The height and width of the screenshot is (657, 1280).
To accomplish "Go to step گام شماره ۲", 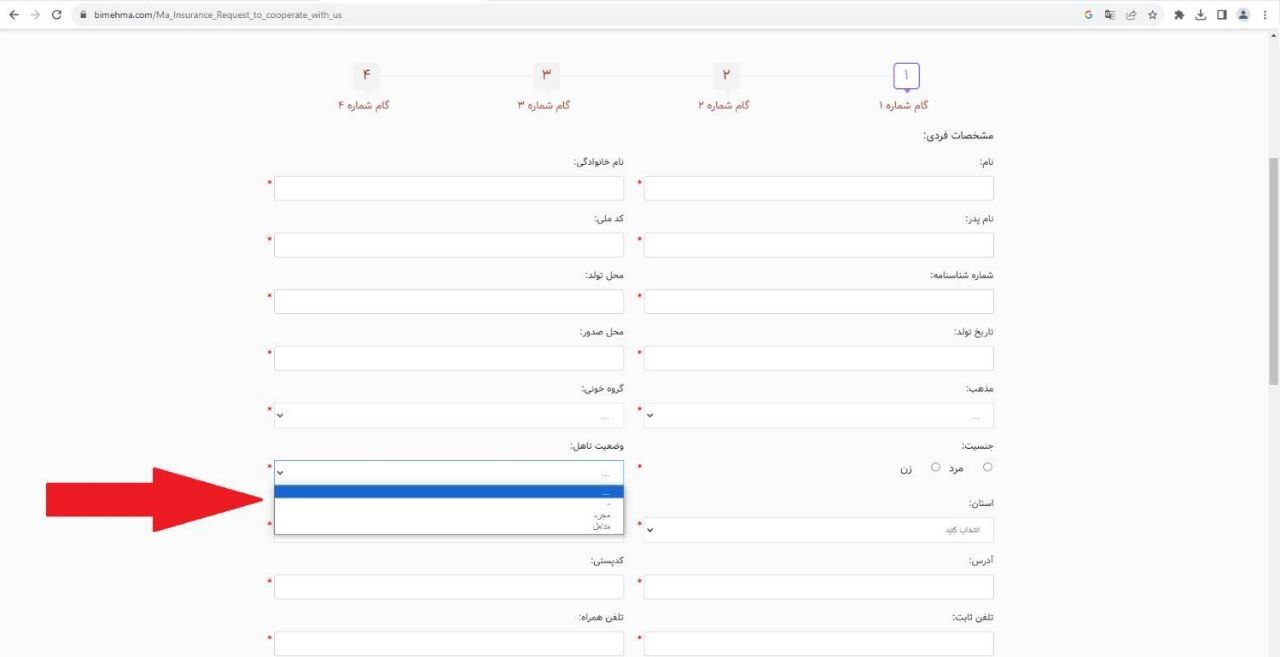I will (726, 73).
